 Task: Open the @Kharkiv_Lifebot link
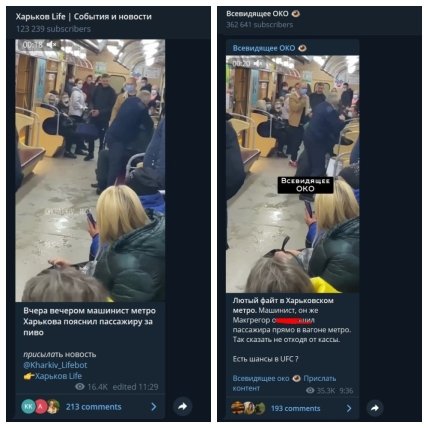55,365
